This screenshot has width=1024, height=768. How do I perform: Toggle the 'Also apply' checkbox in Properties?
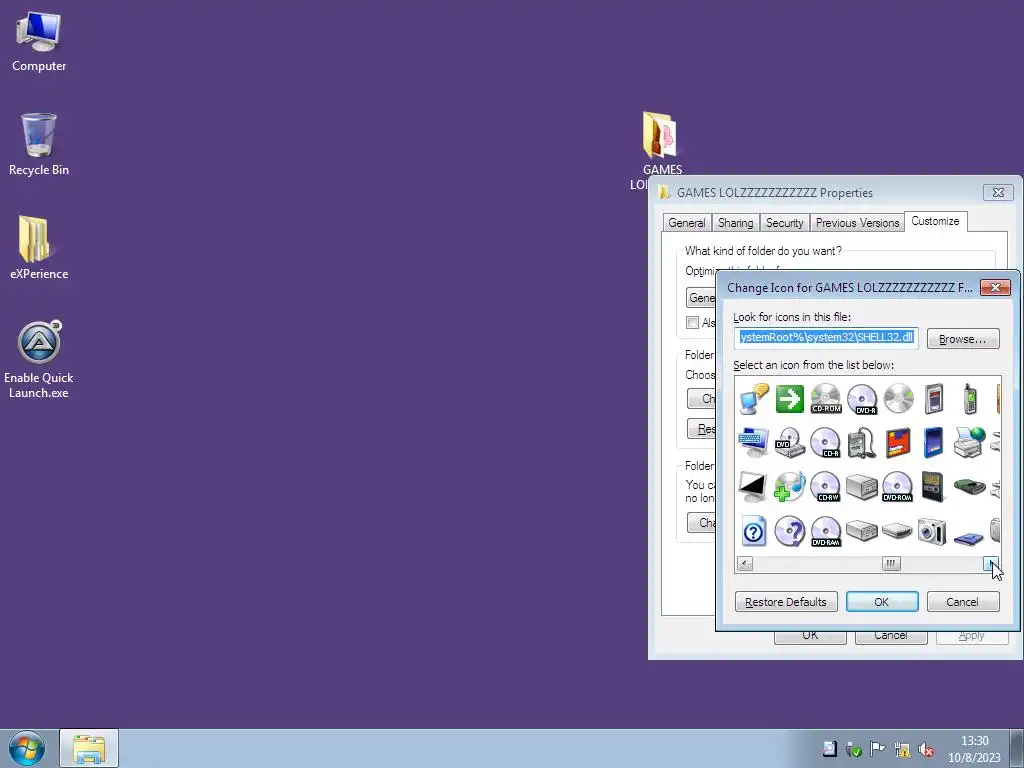[x=692, y=323]
